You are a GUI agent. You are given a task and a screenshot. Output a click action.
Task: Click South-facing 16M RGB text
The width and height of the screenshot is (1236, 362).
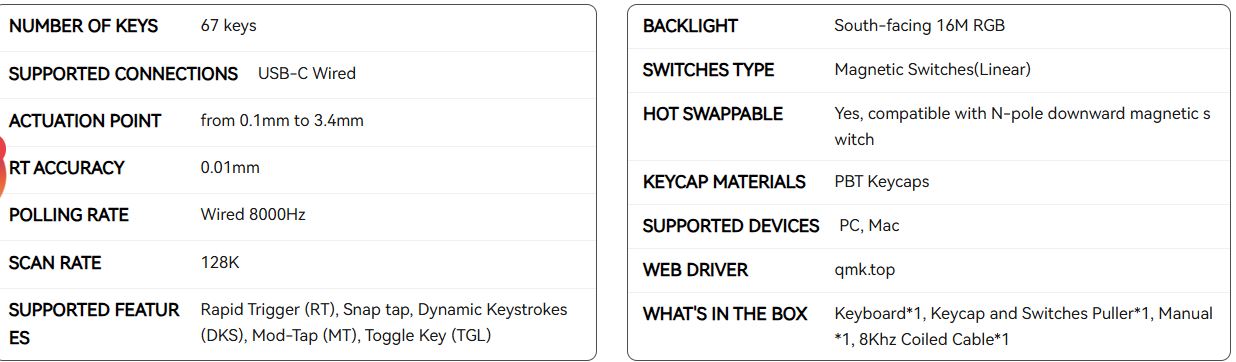[x=920, y=26]
